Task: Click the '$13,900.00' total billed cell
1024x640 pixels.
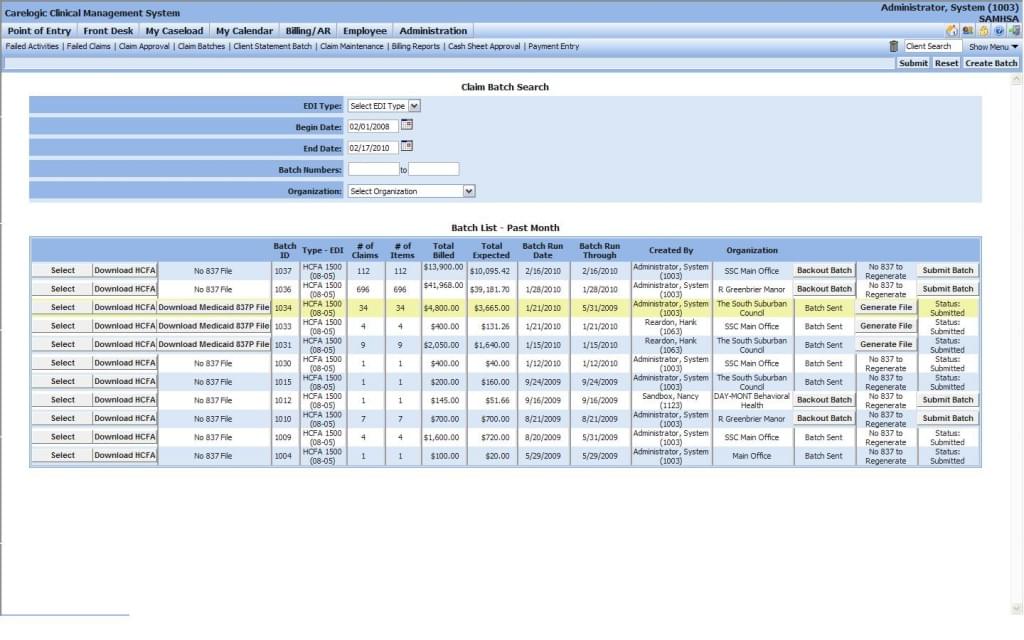Action: 444,268
